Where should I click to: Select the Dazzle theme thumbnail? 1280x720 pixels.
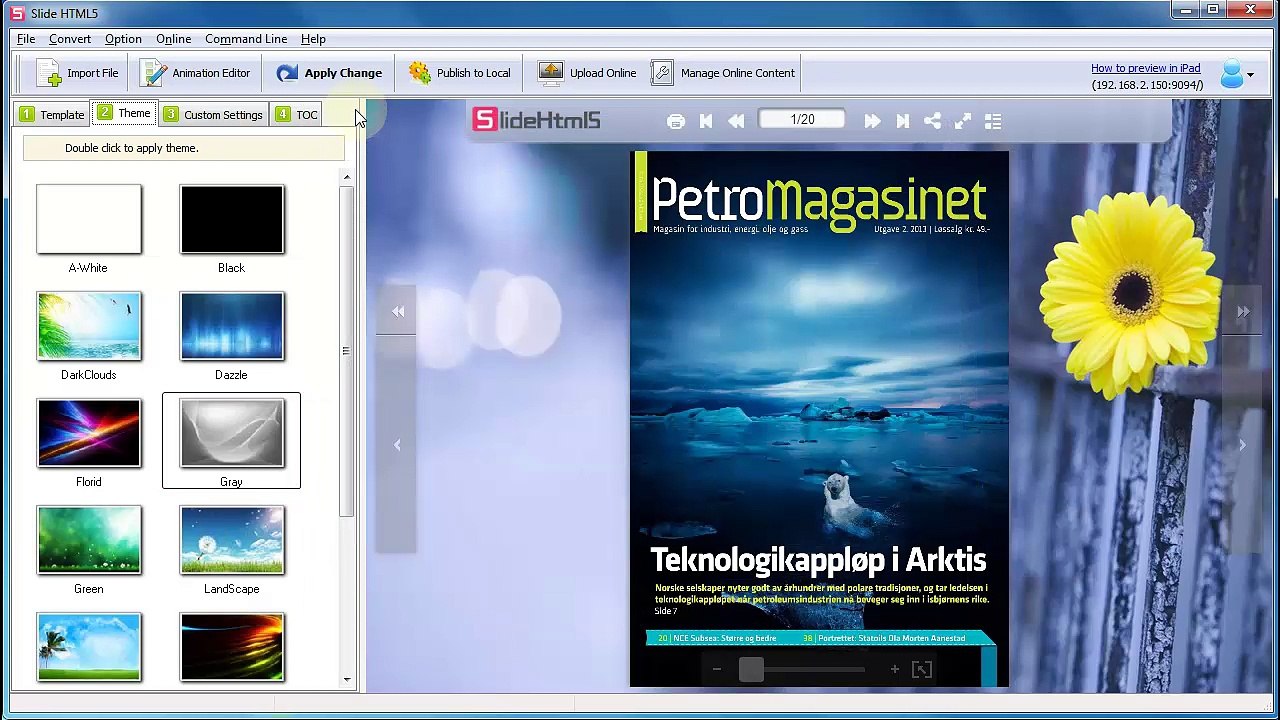pyautogui.click(x=232, y=326)
